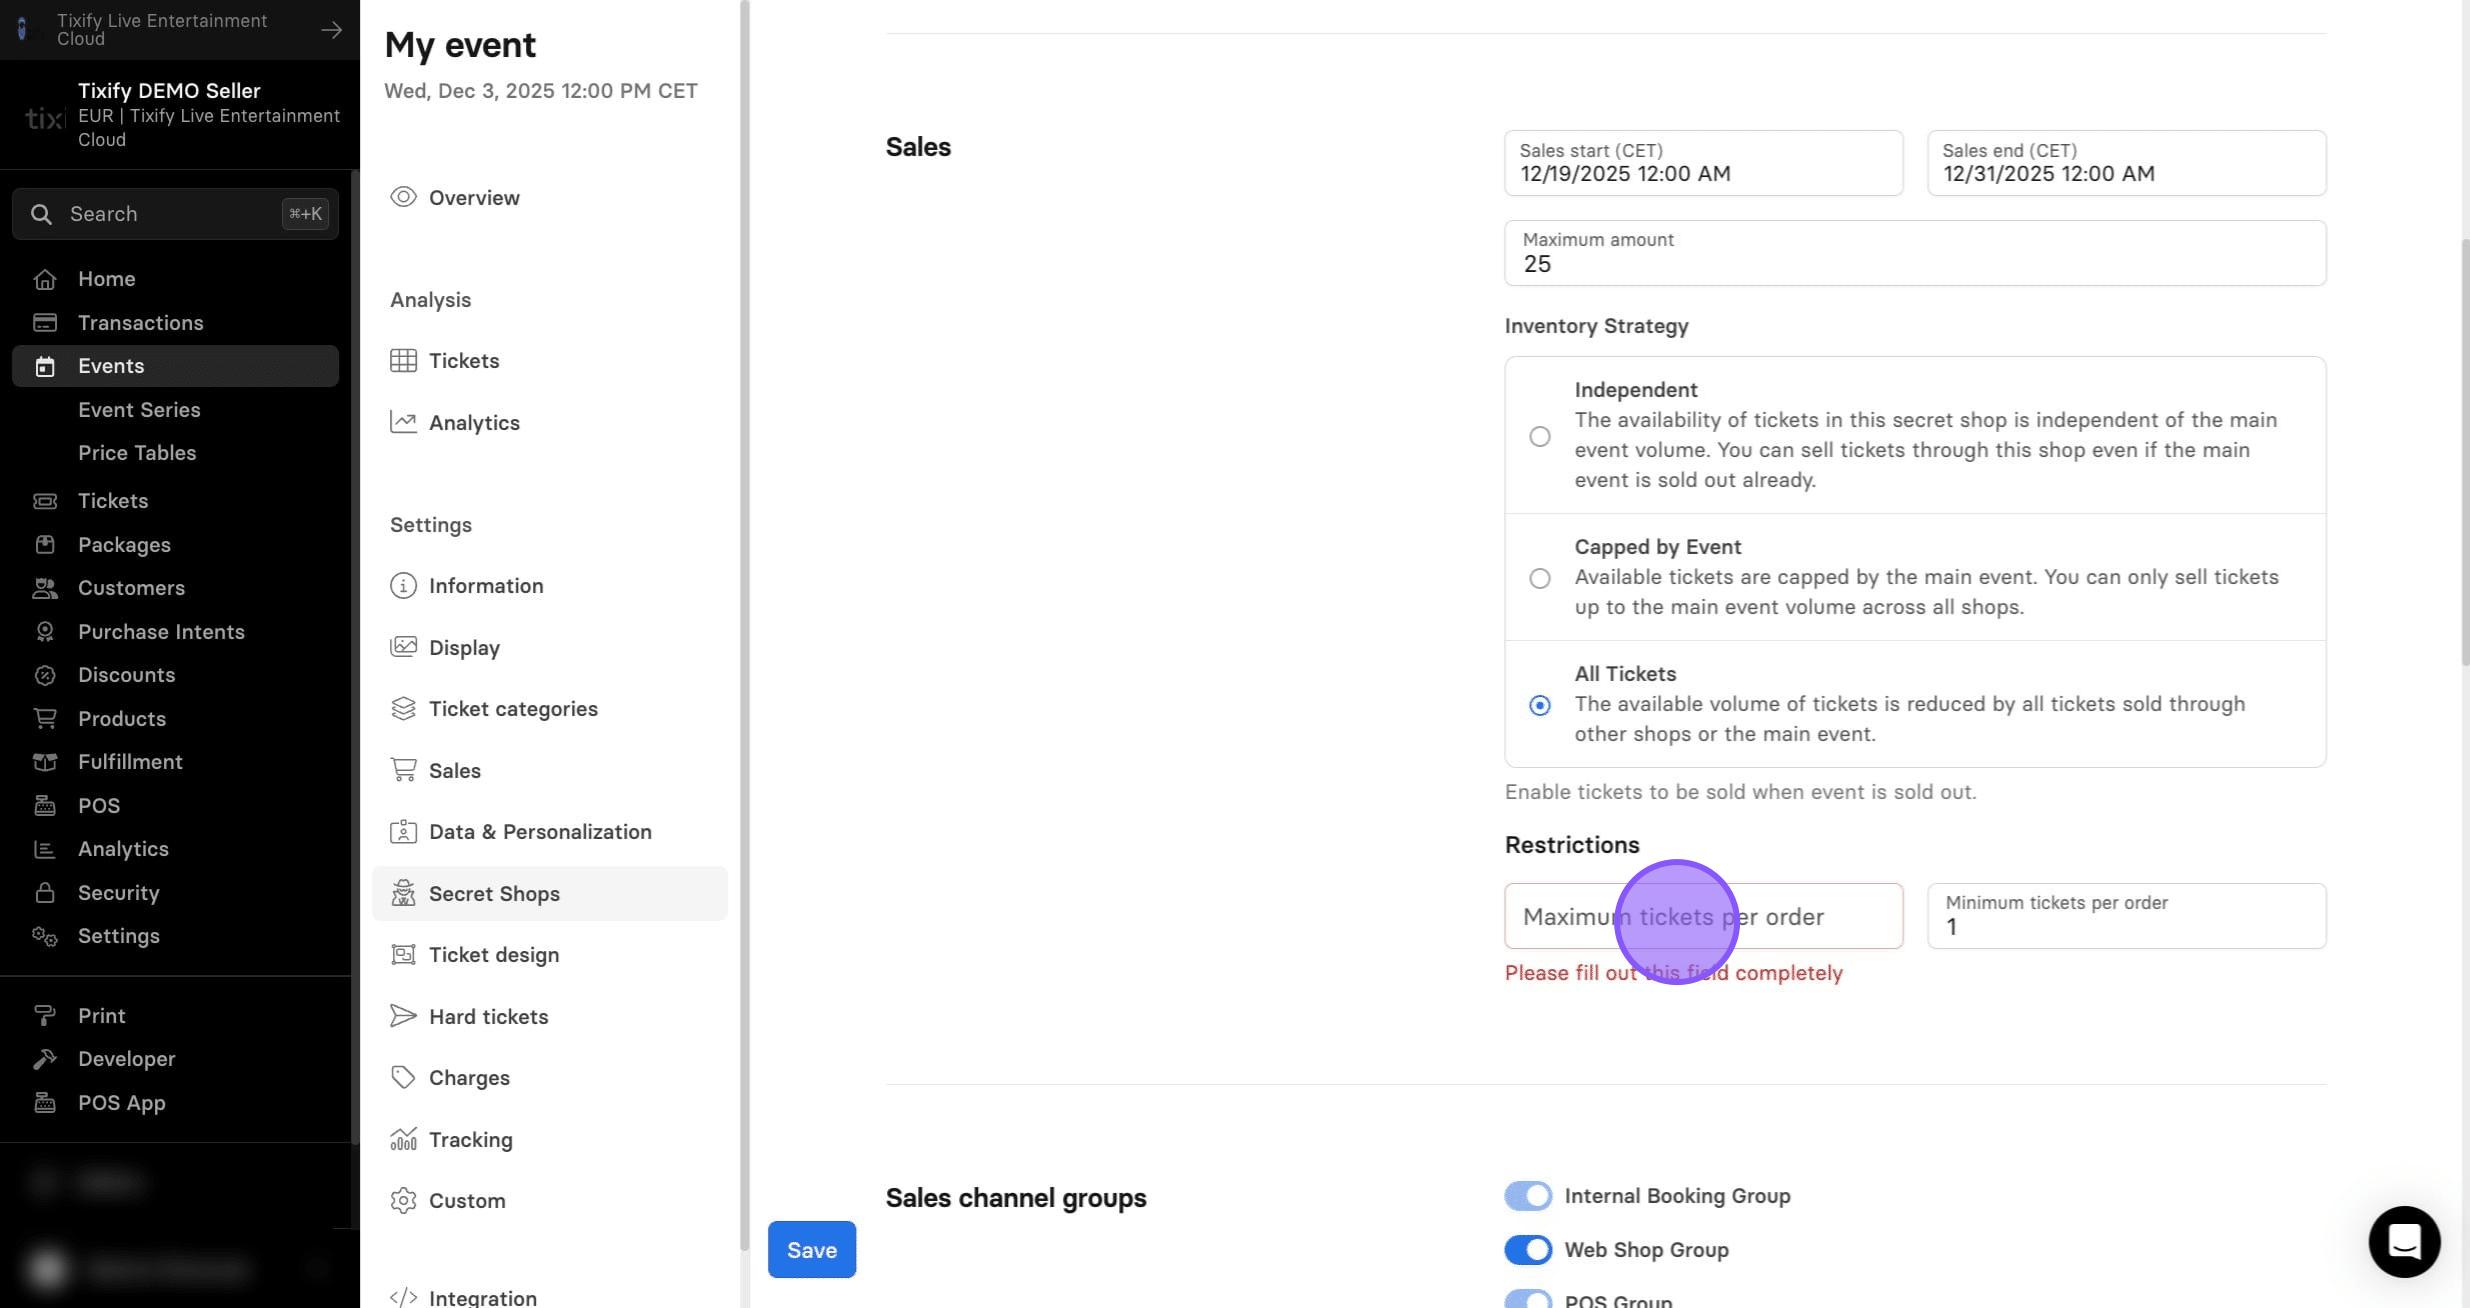Open the Sales end date picker field
2470x1308 pixels.
coord(2126,163)
